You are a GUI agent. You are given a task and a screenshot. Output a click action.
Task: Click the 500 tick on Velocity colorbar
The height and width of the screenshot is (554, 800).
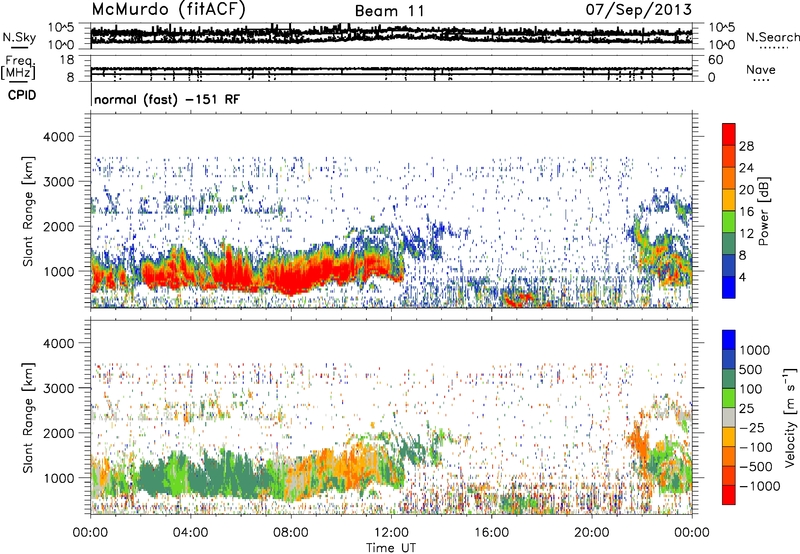tap(749, 369)
